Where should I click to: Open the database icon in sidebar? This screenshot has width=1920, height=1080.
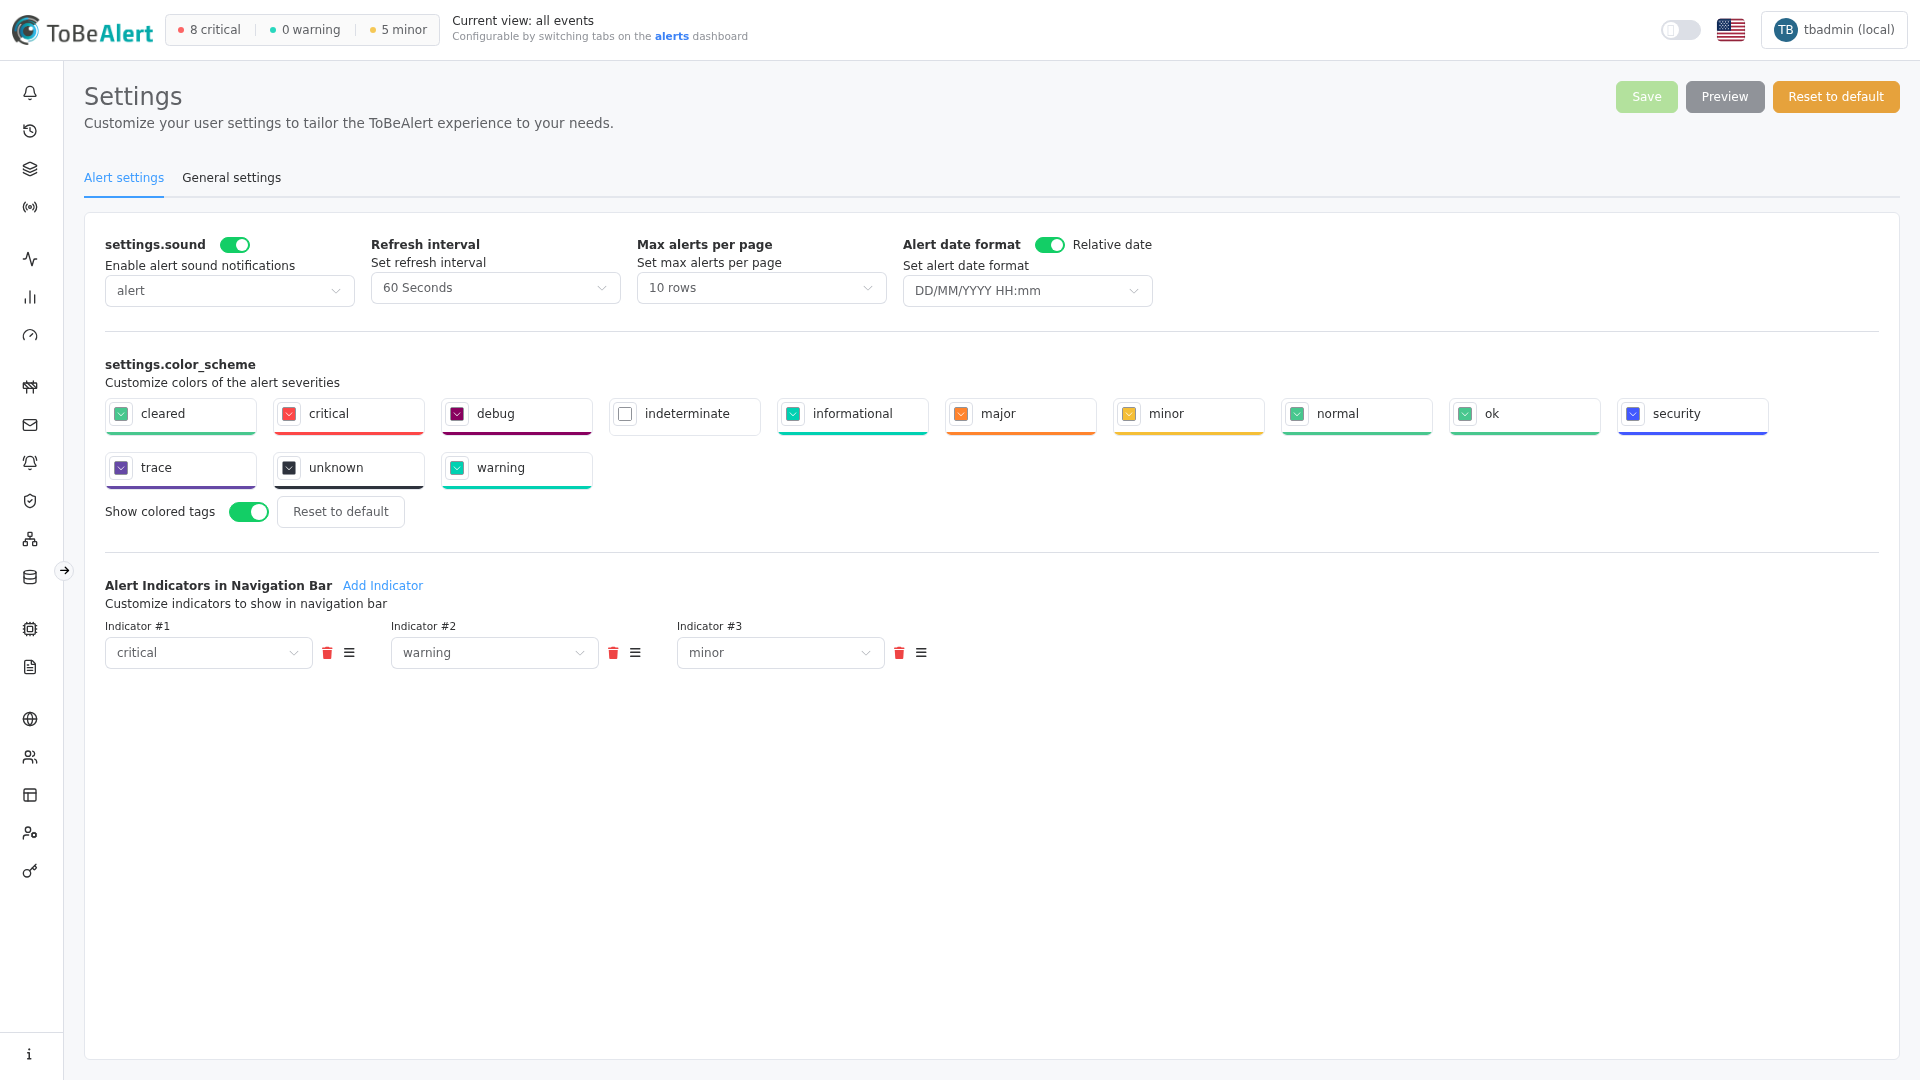click(30, 577)
